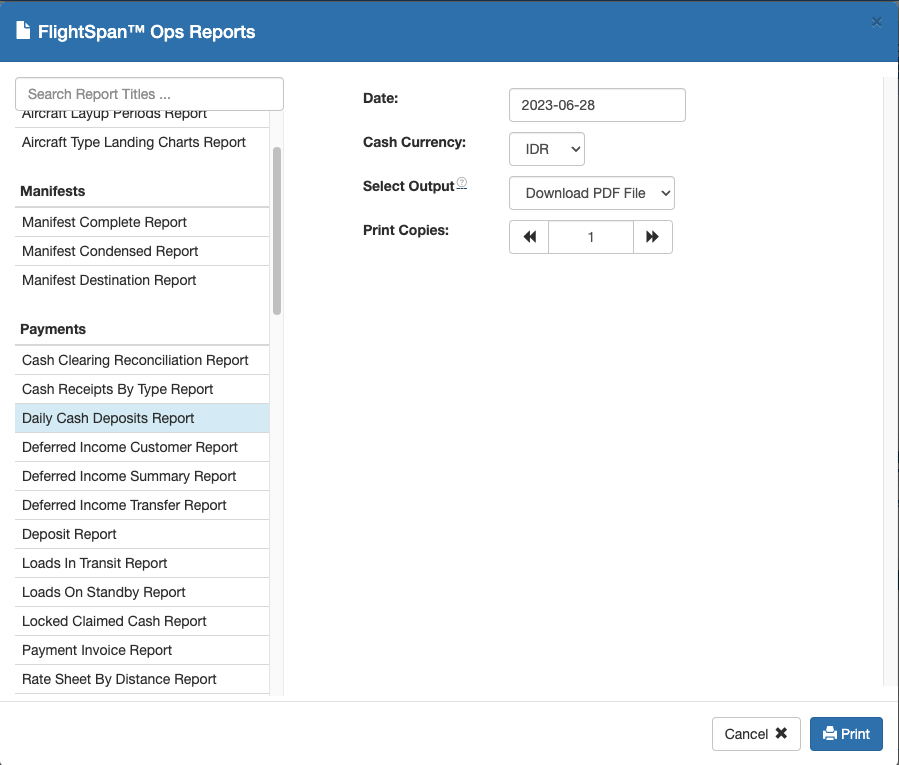The width and height of the screenshot is (899, 765).
Task: Select Cash Clearing Reconciliation Report
Action: click(142, 360)
